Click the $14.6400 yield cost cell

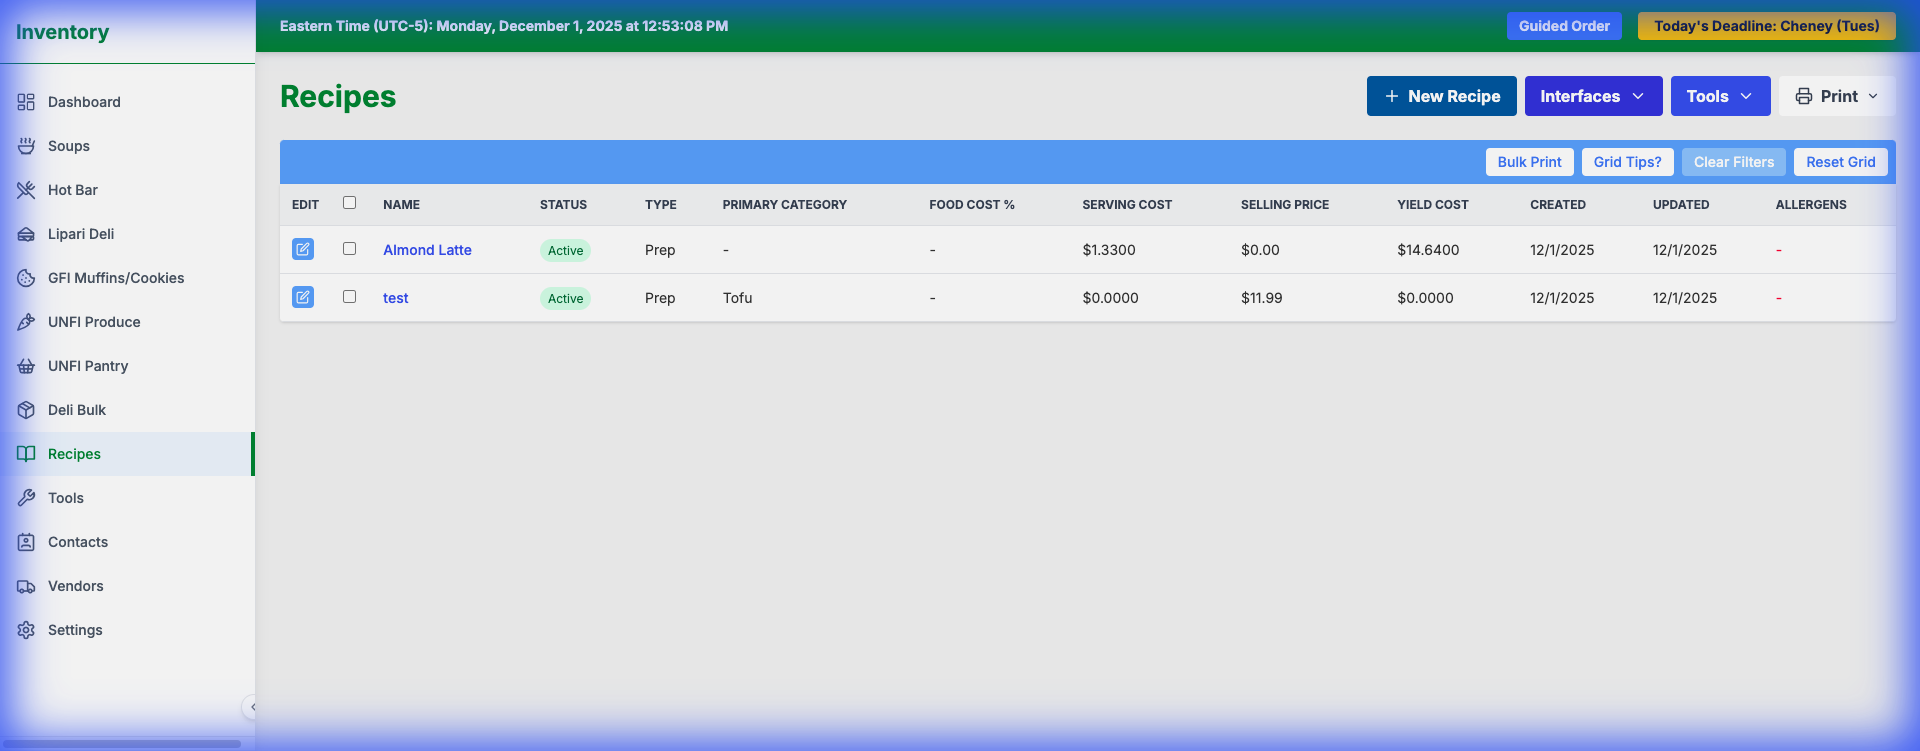1428,250
